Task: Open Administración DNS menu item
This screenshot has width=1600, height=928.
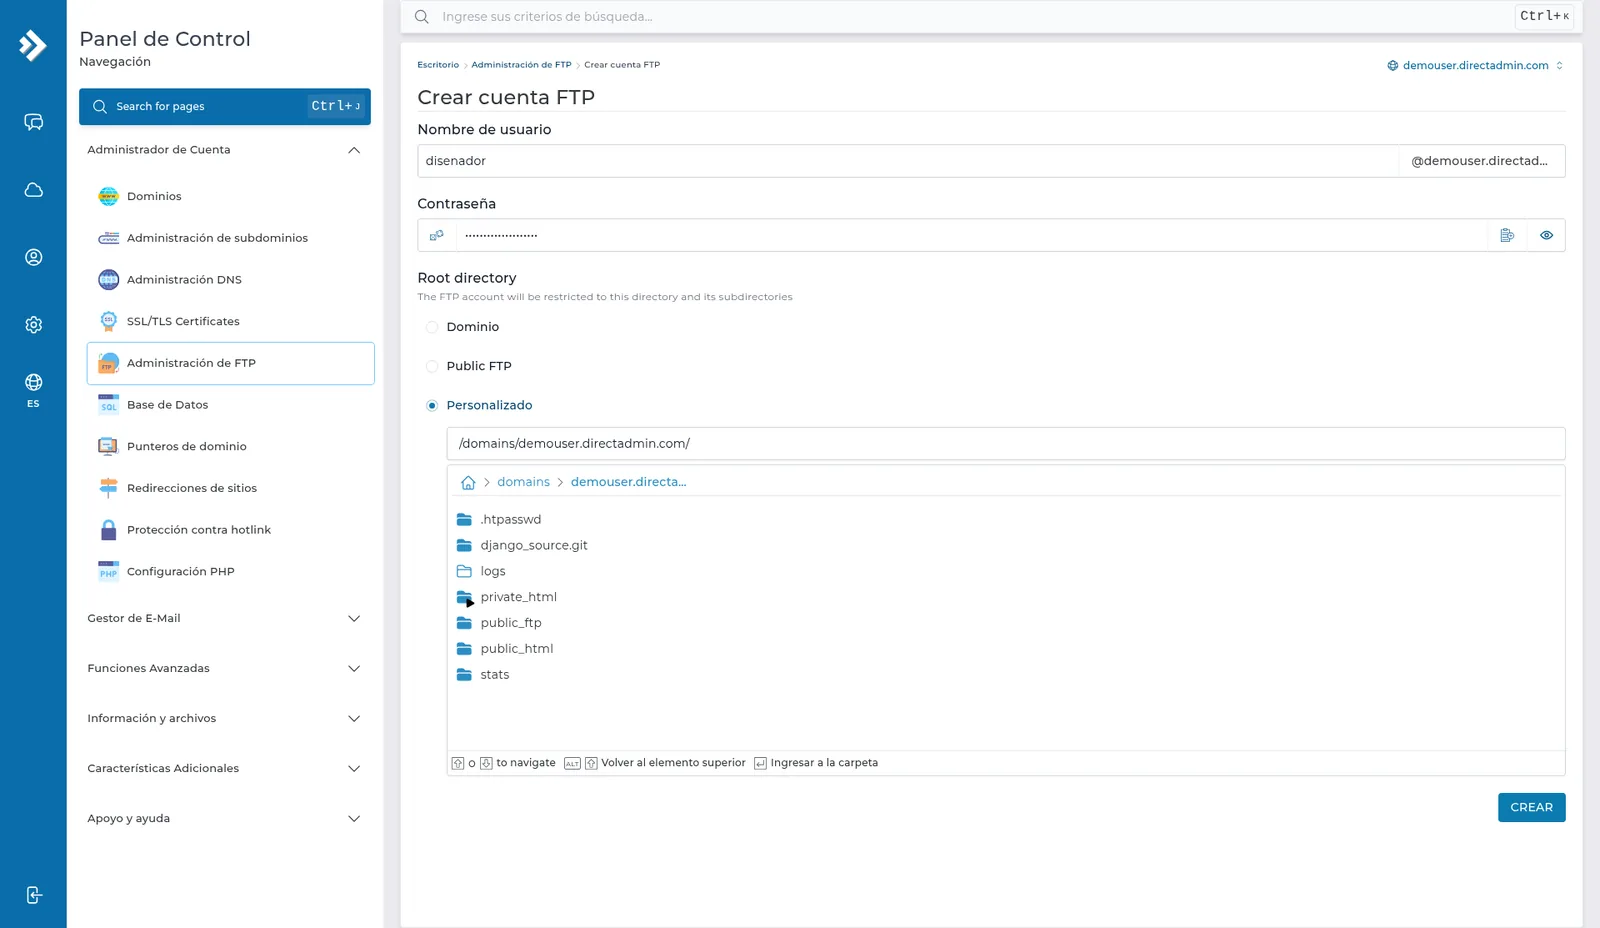Action: click(x=231, y=280)
